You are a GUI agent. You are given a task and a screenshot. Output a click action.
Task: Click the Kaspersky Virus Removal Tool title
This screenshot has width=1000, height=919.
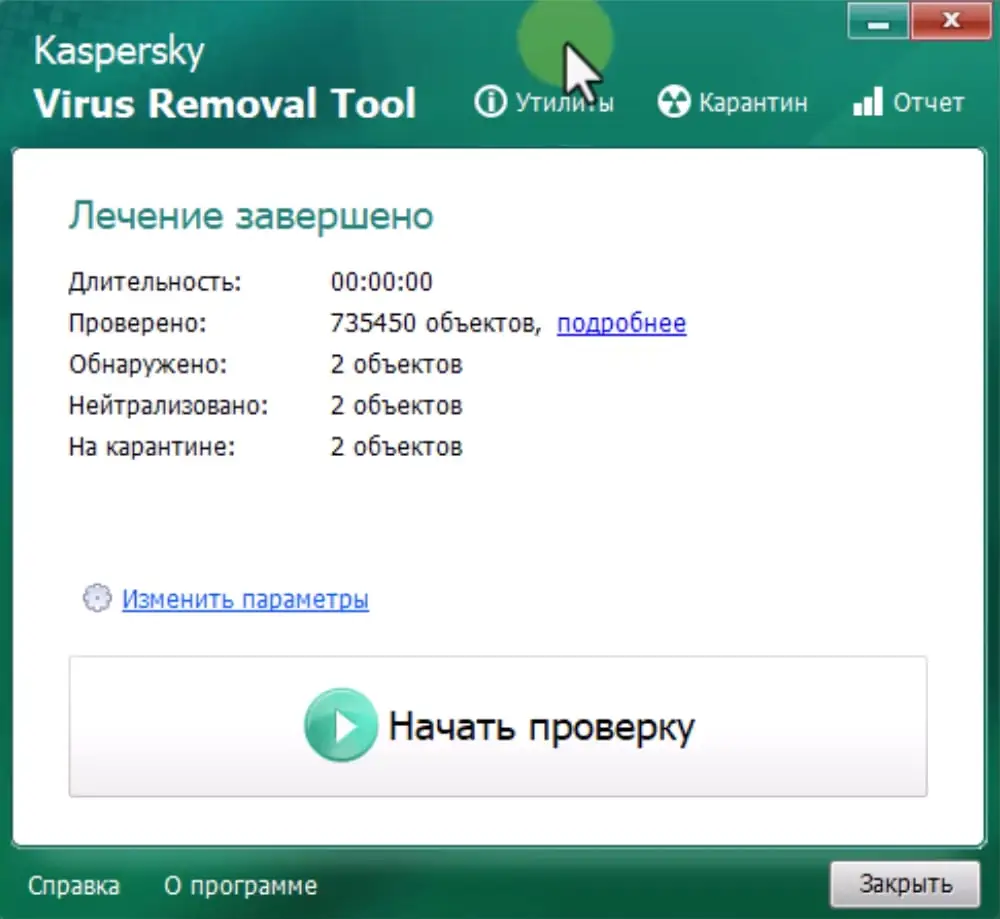(224, 78)
